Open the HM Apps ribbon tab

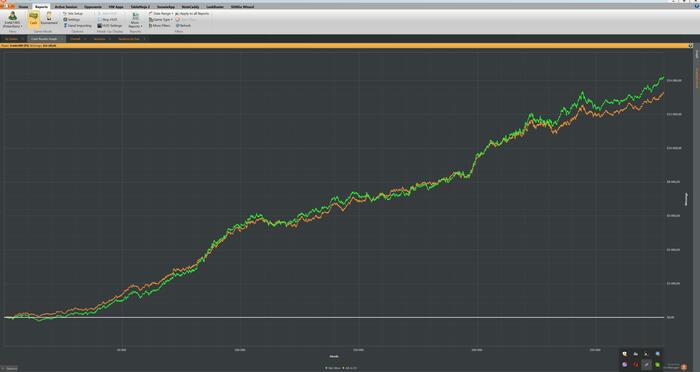(116, 7)
